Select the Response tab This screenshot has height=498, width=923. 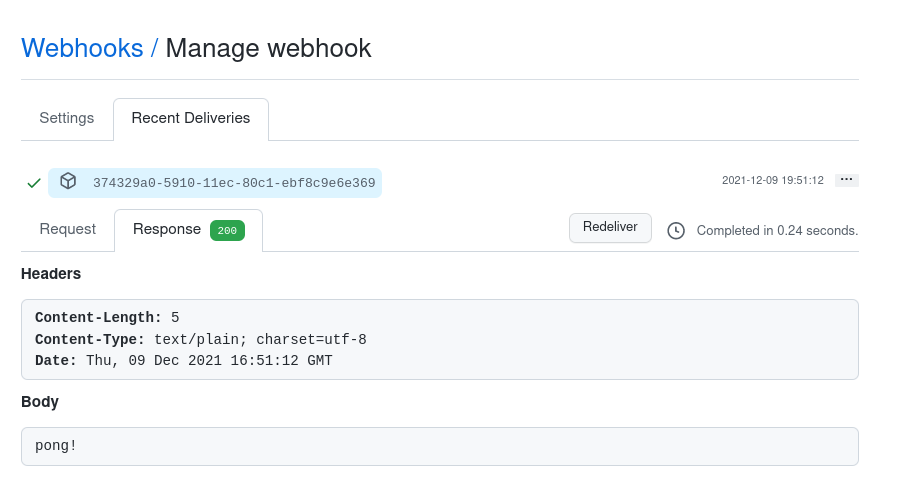tap(167, 229)
